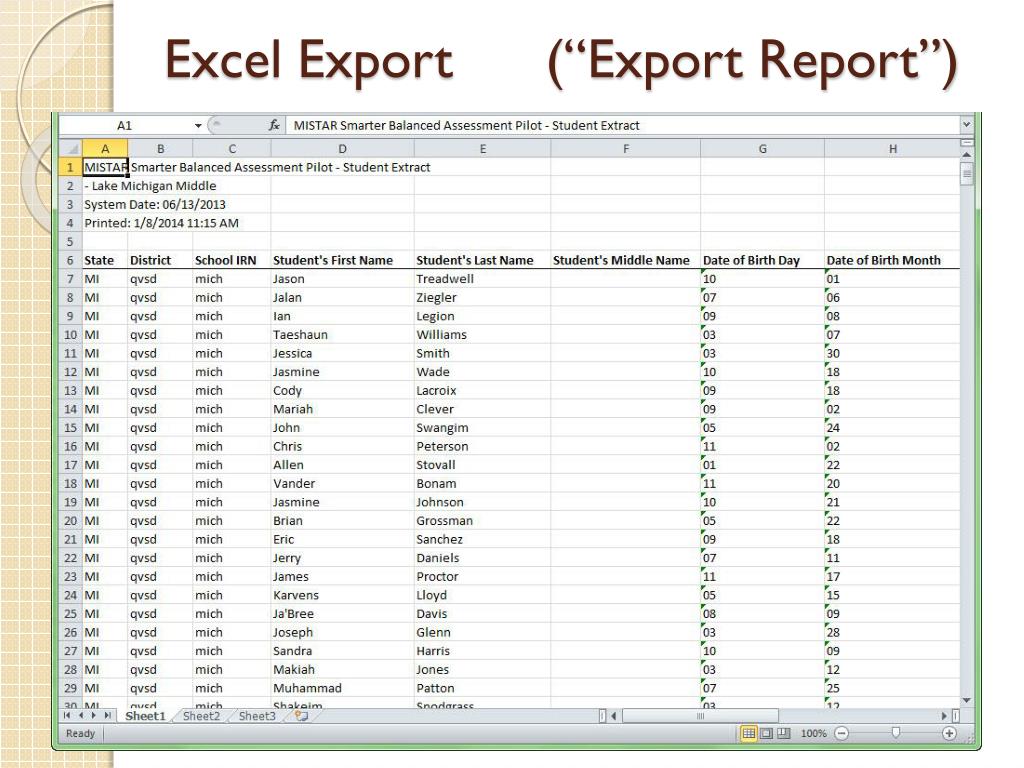Select the title cell A1 starting with MISTAR
The width and height of the screenshot is (1024, 768).
click(105, 167)
